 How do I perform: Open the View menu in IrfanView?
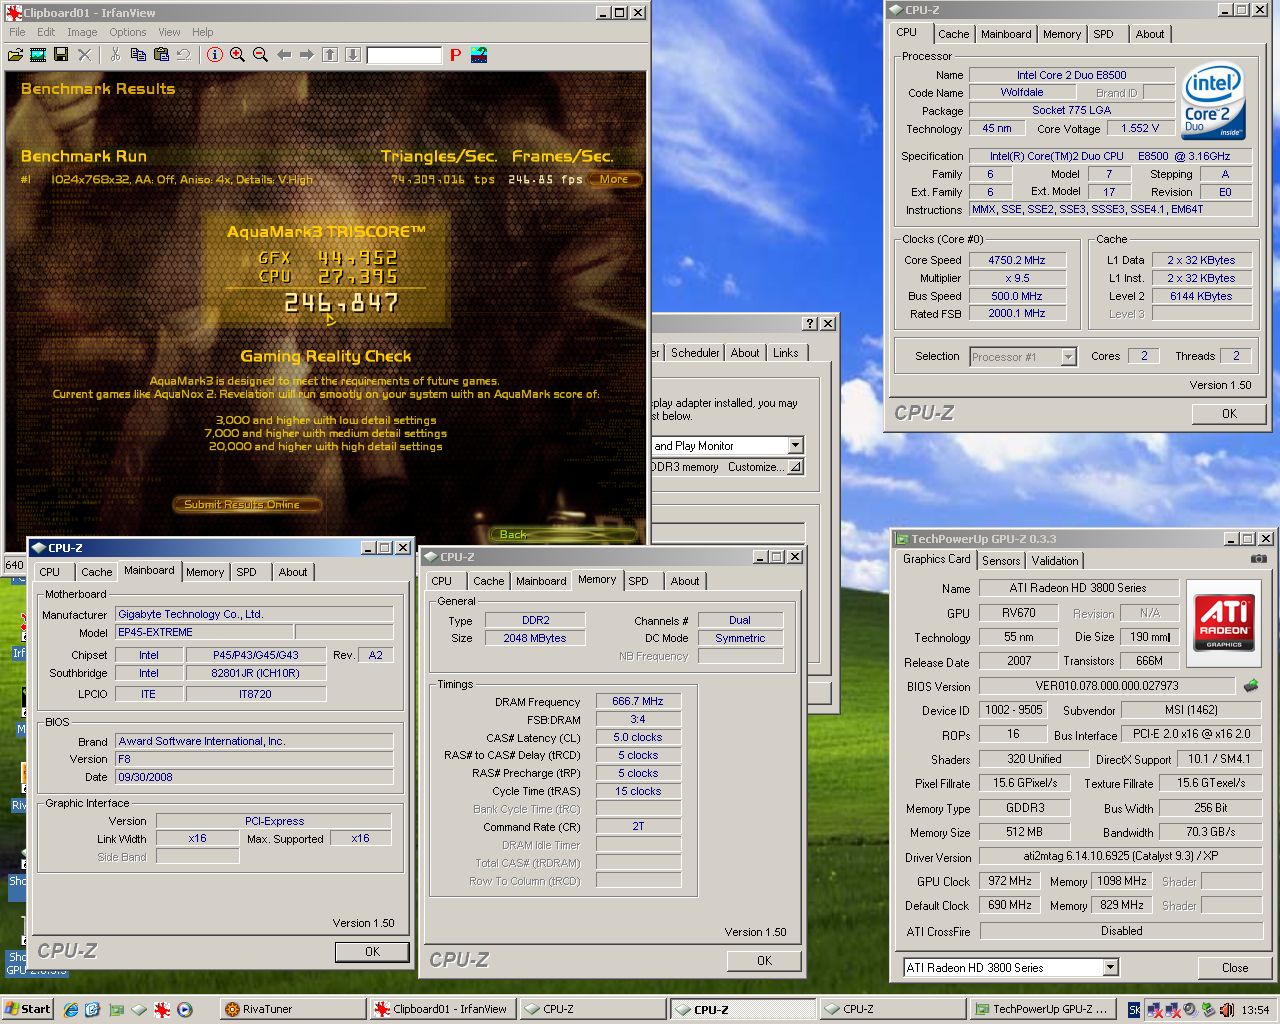pos(170,32)
